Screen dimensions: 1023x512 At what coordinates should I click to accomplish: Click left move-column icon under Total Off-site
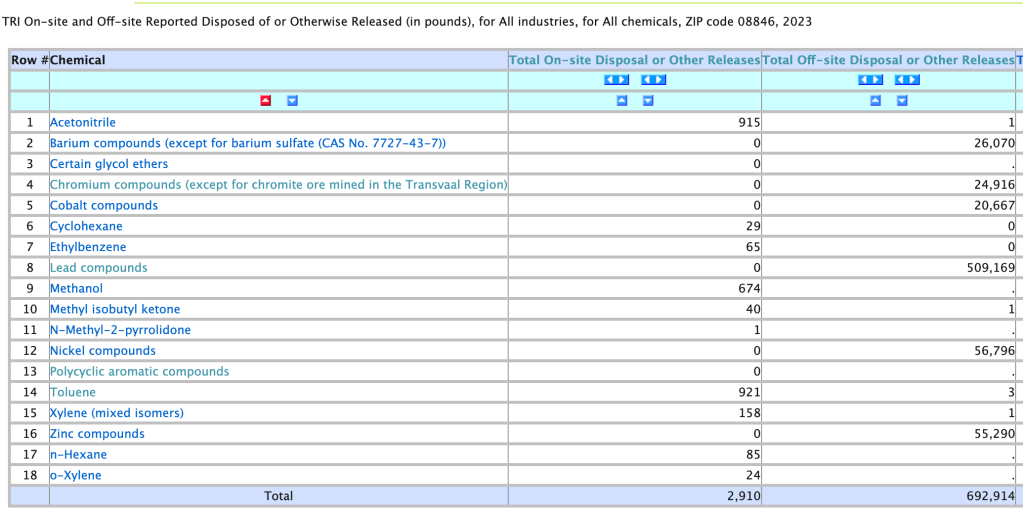pyautogui.click(x=870, y=80)
